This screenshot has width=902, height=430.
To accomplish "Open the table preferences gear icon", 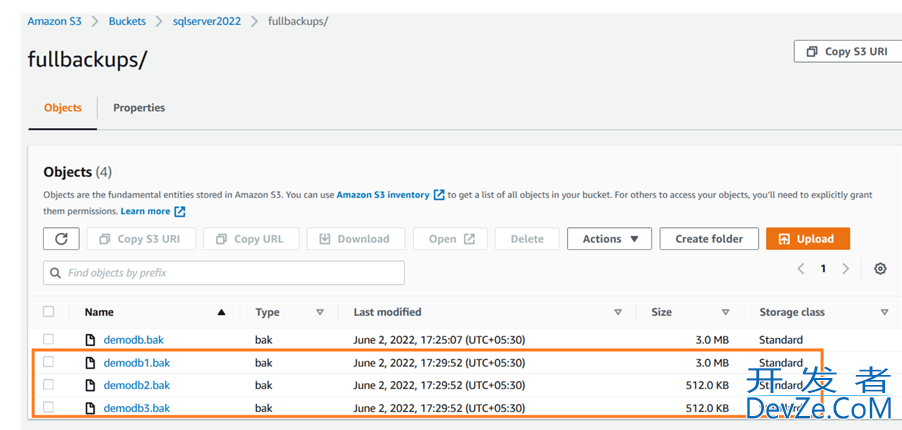I will tap(880, 268).
